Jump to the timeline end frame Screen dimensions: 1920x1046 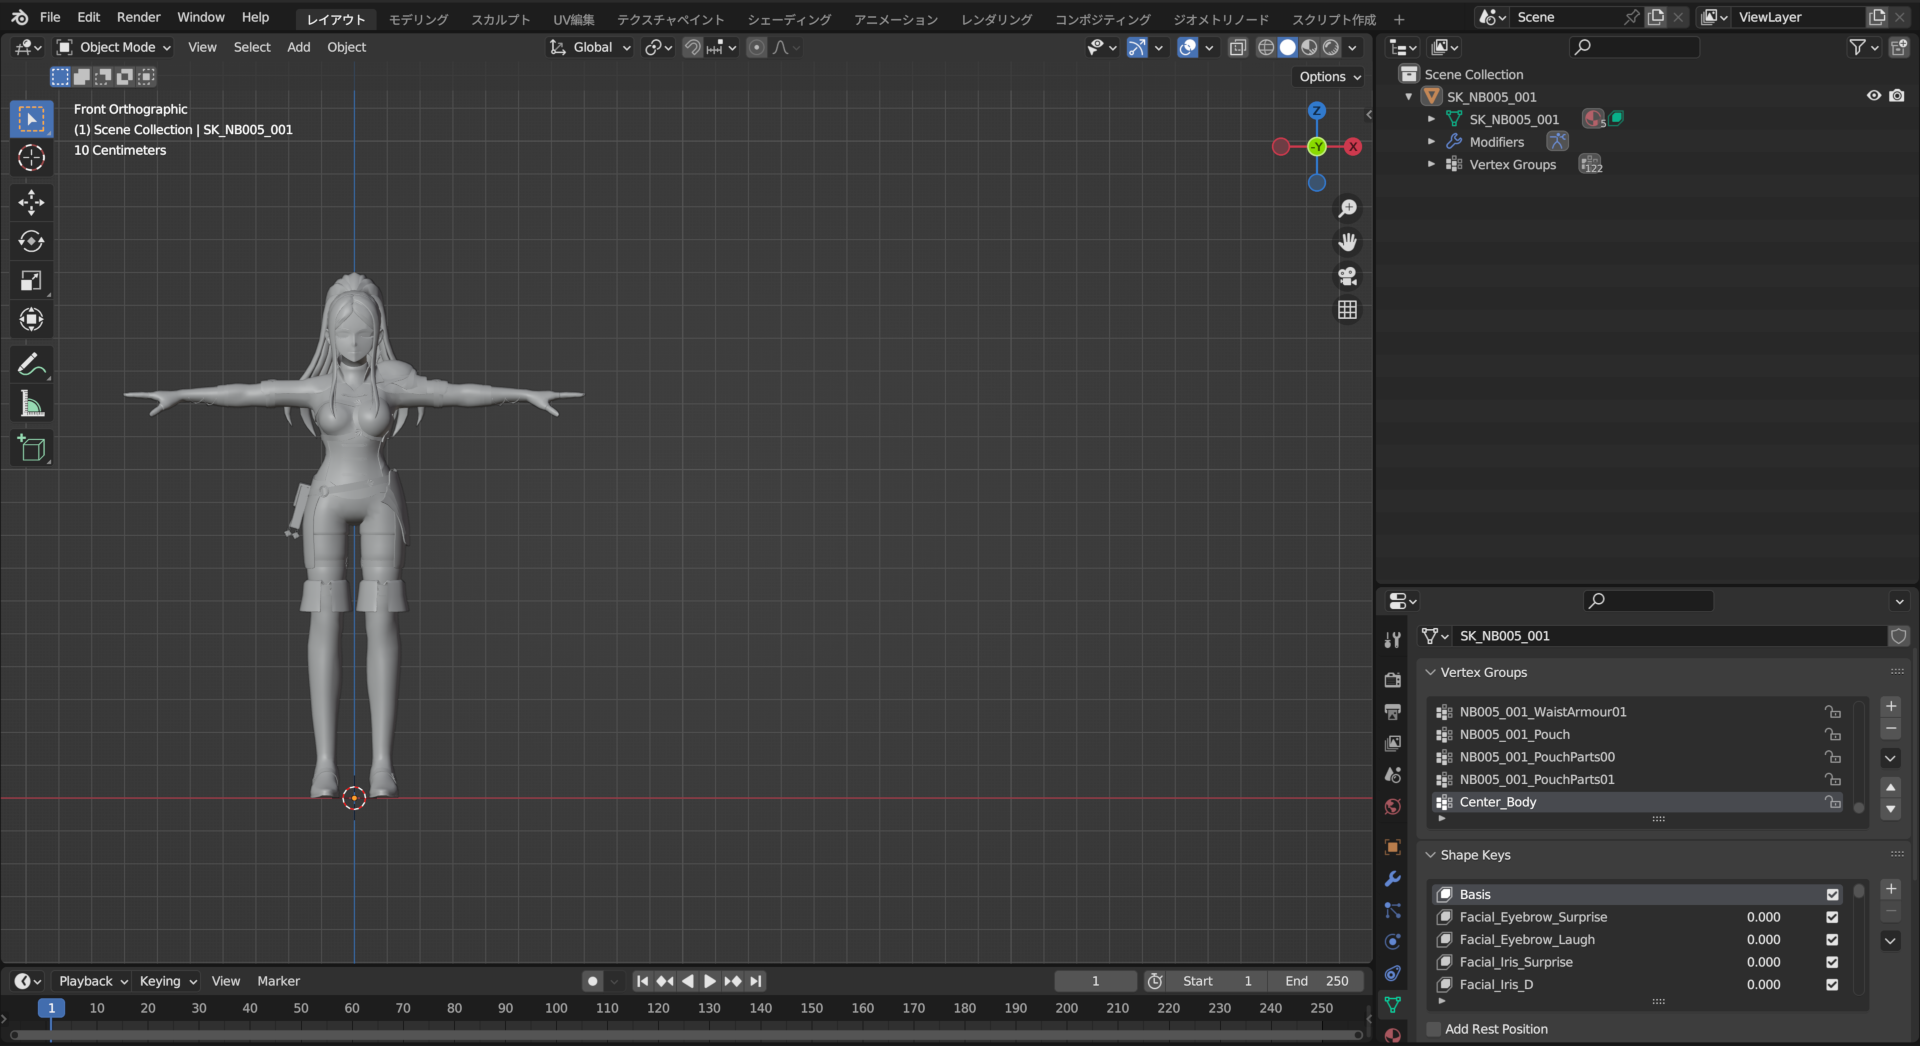pos(757,981)
